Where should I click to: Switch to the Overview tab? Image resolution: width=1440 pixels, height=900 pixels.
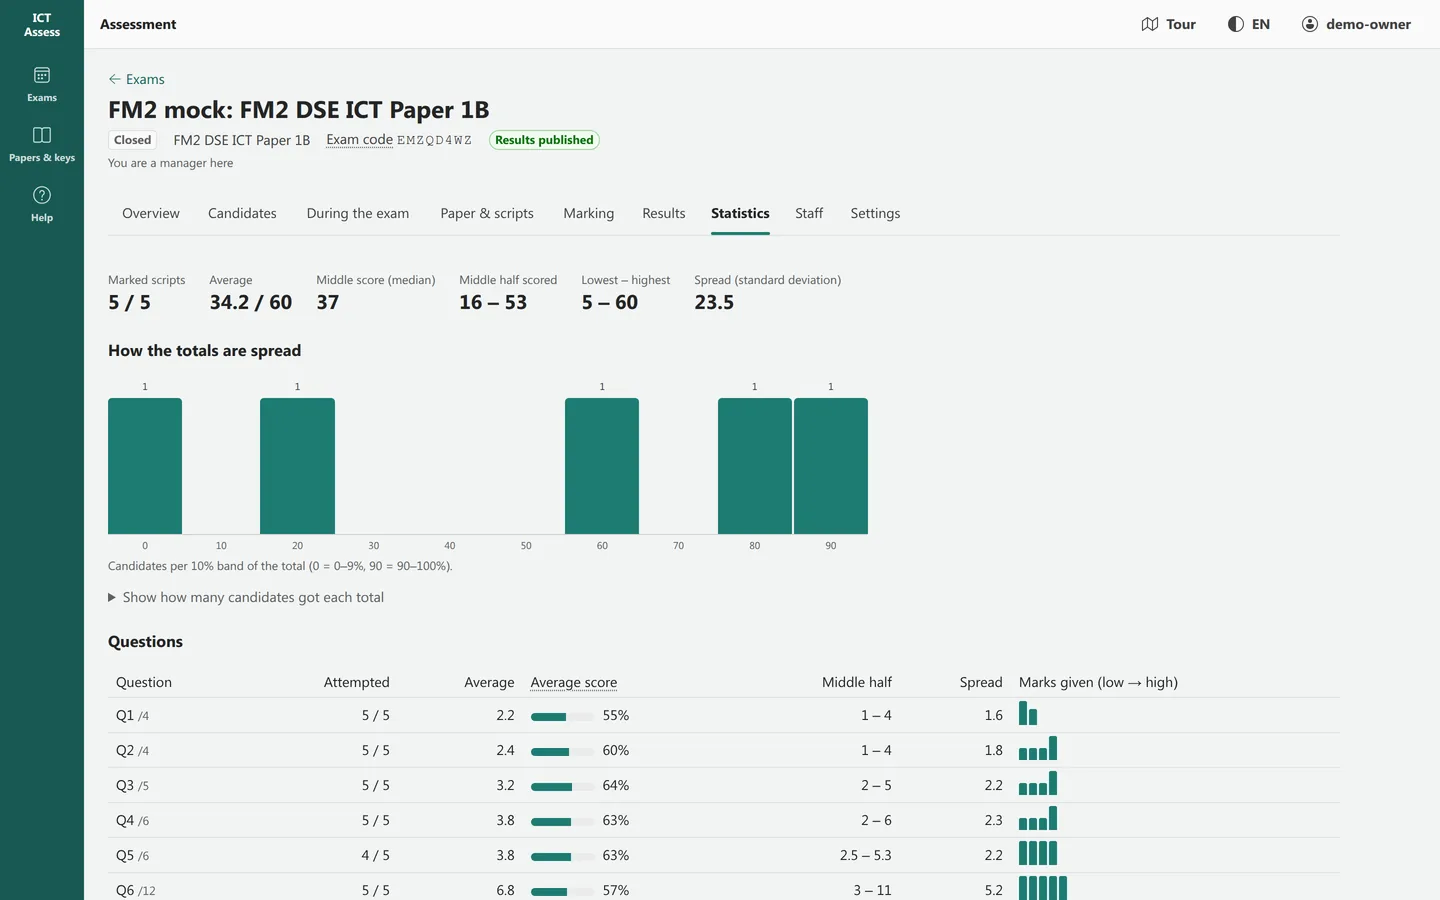[151, 213]
